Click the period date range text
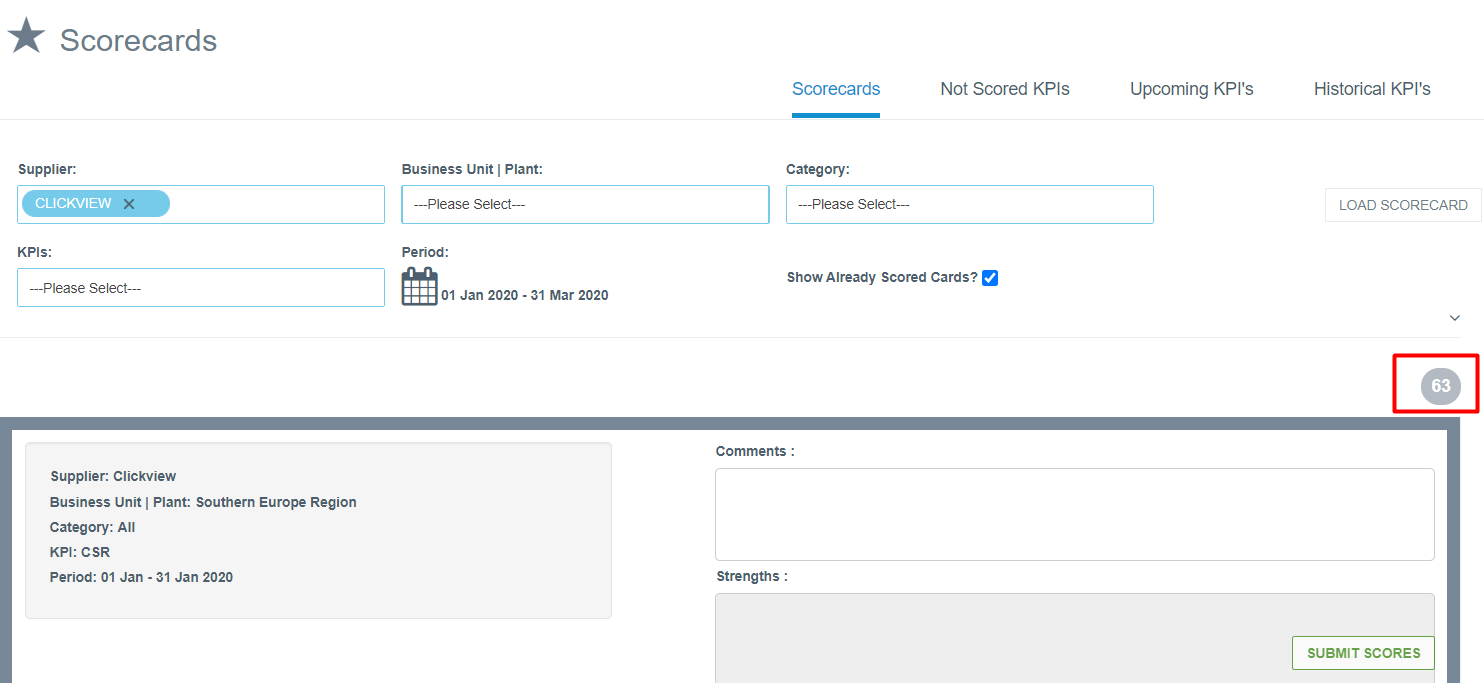This screenshot has width=1484, height=683. [x=524, y=295]
